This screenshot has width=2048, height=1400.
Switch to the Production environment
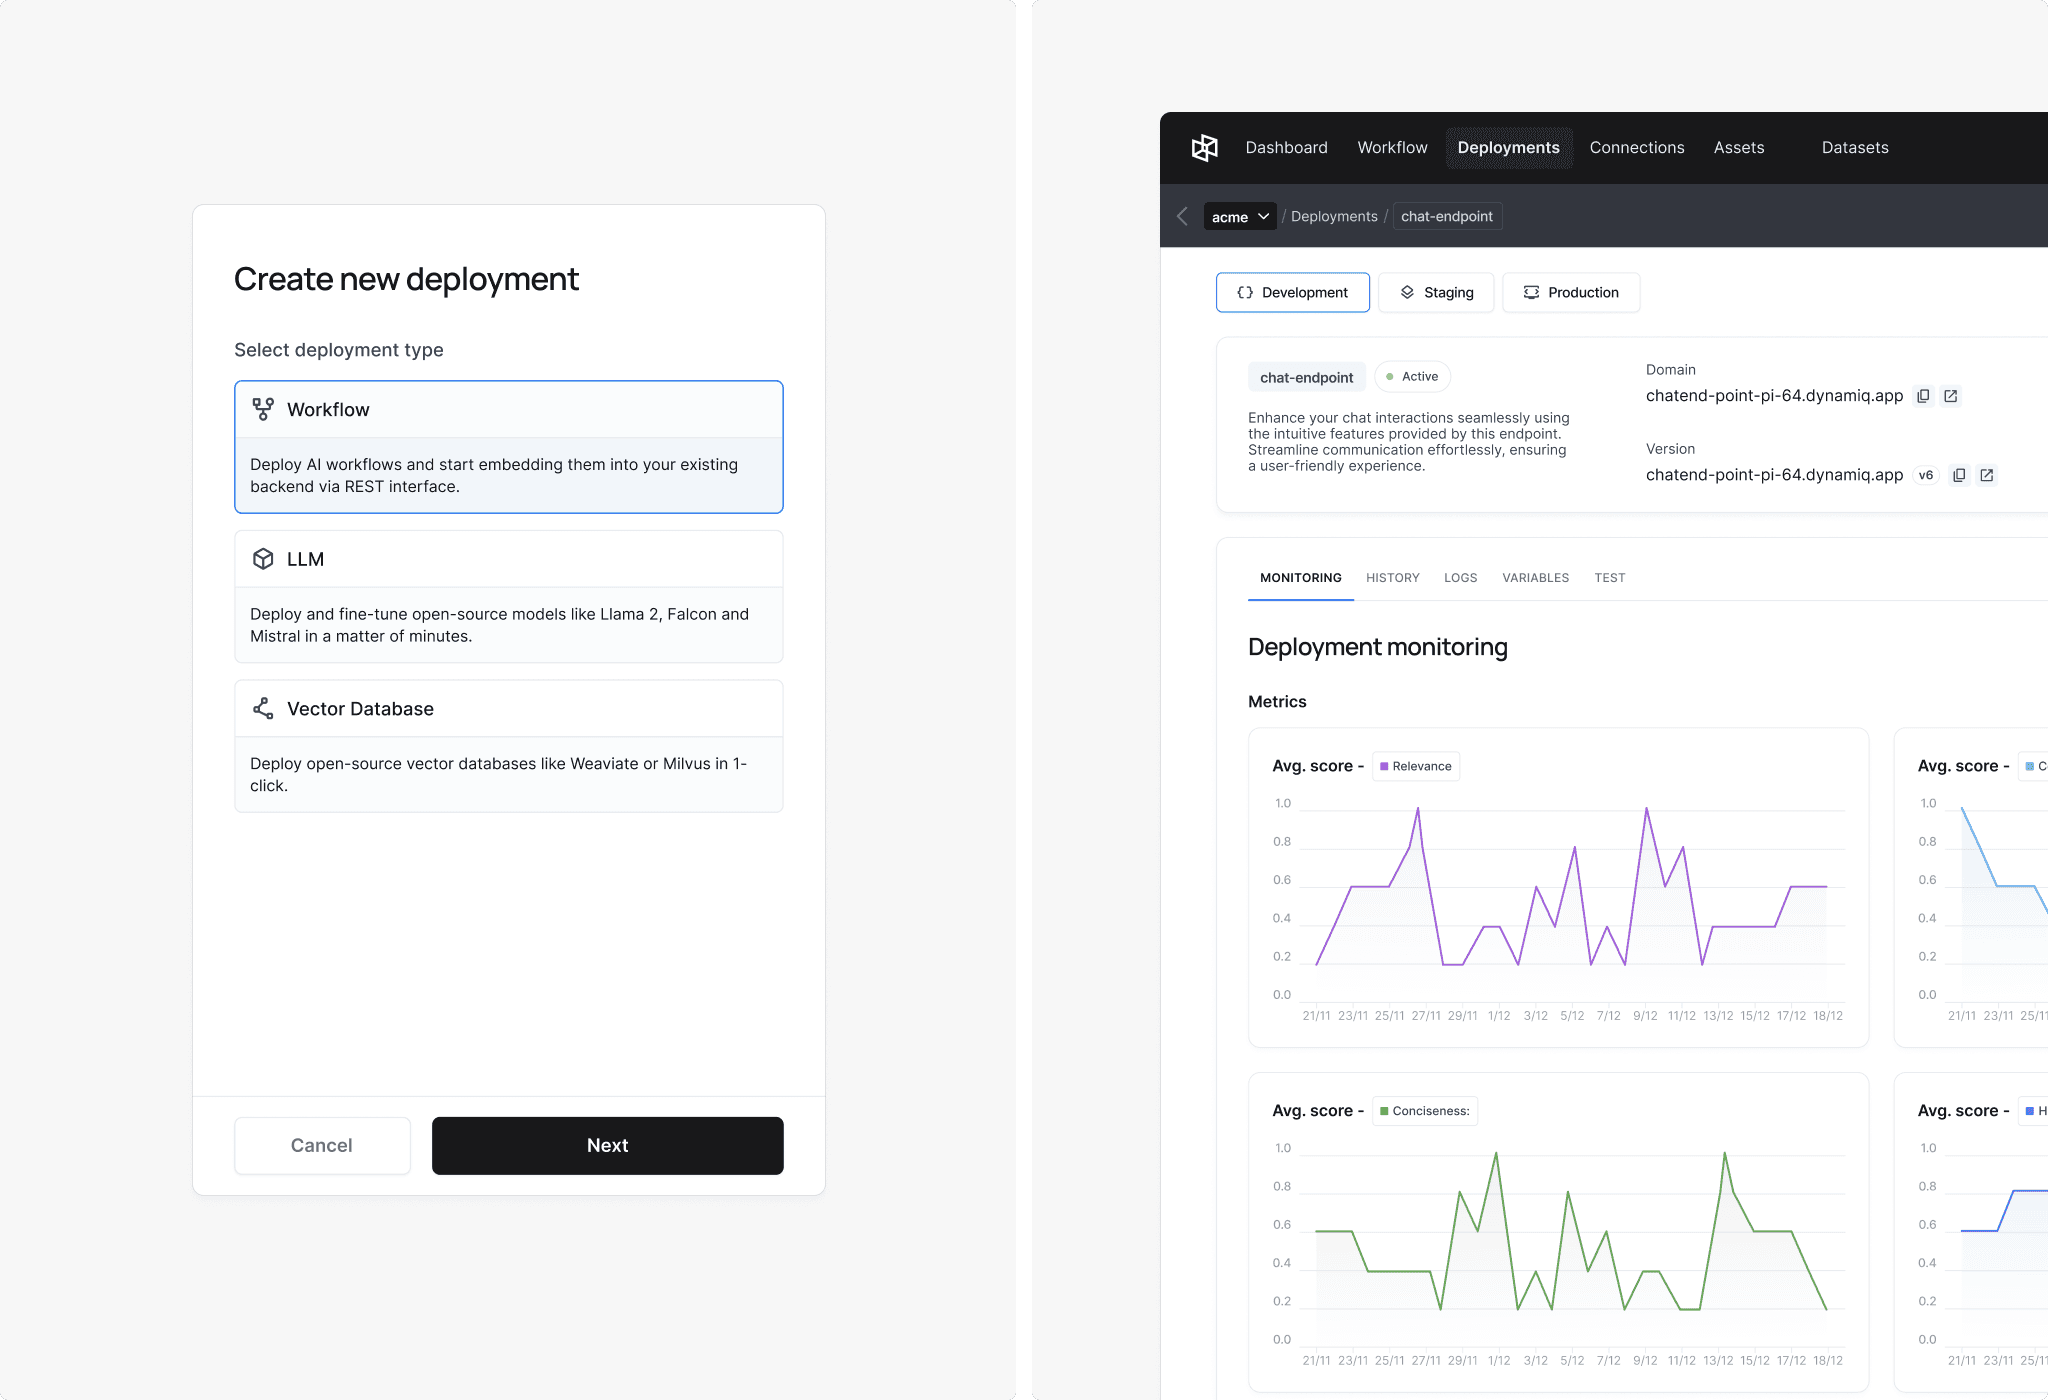(x=1570, y=292)
